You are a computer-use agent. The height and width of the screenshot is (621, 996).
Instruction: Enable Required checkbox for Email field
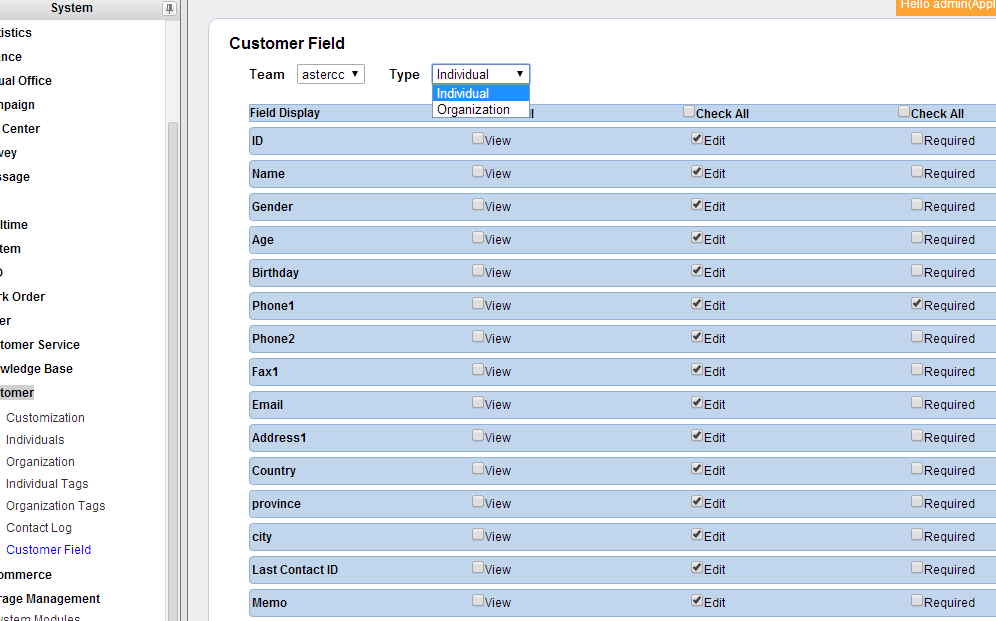tap(917, 403)
